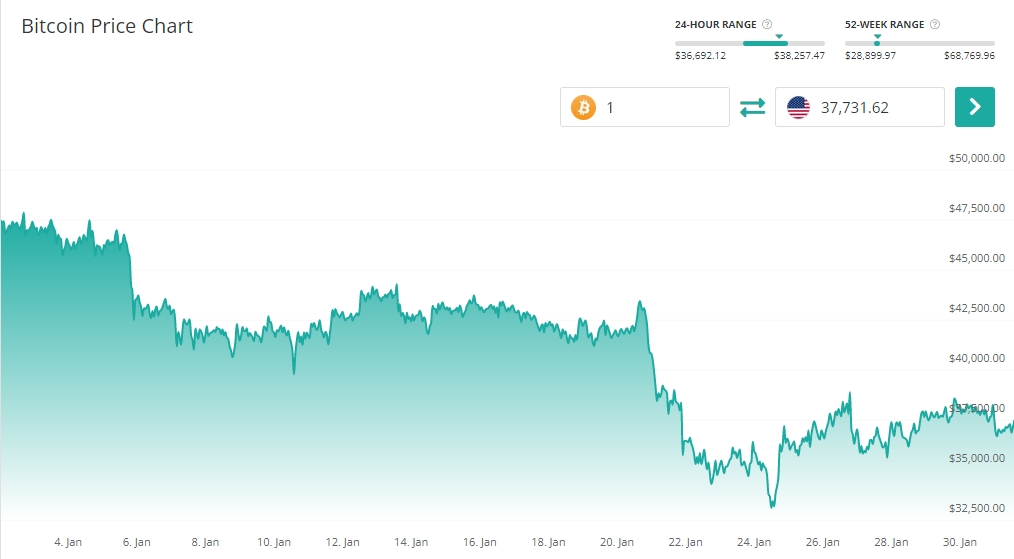Click the 52-week range slider bar
The width and height of the screenshot is (1014, 559).
pyautogui.click(x=919, y=43)
